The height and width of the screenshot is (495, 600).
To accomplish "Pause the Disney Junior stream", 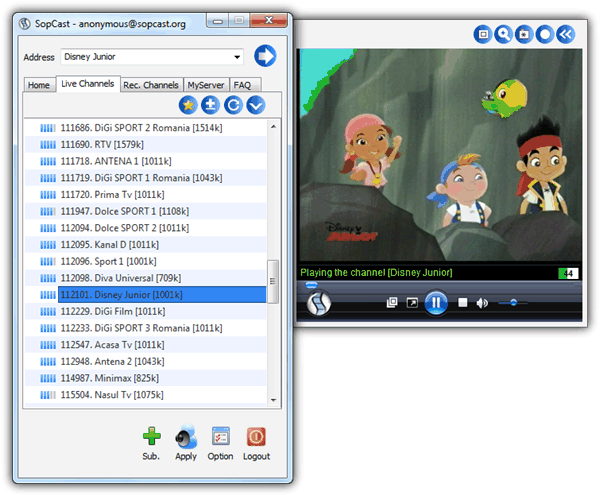I will pyautogui.click(x=436, y=303).
